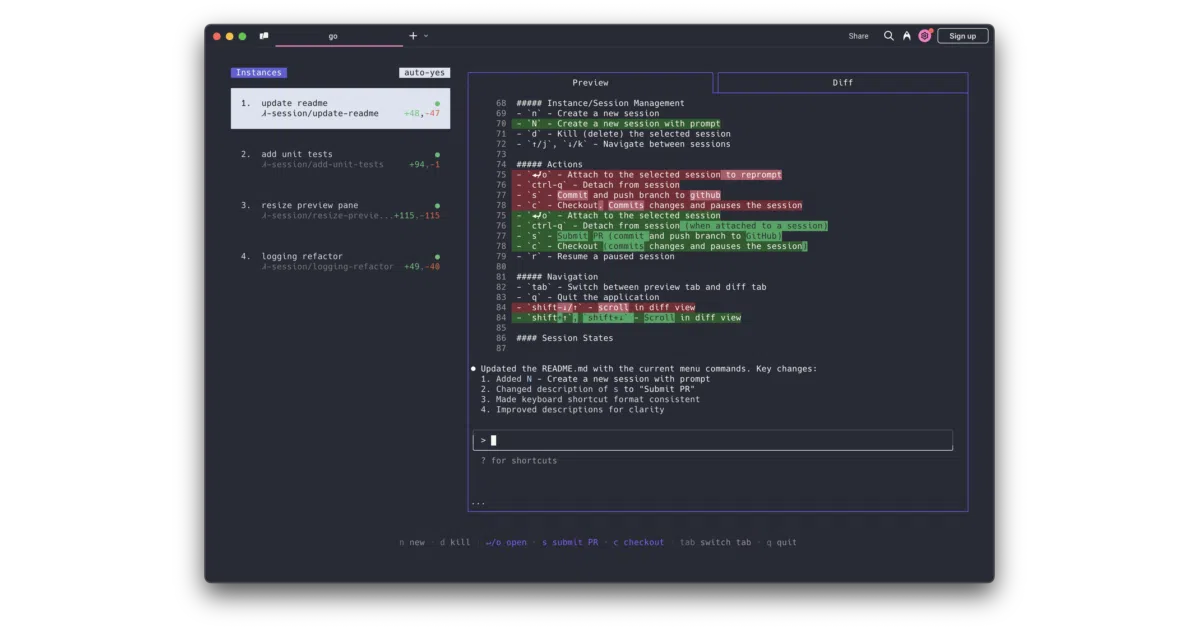Focus the prompt input field

coord(713,440)
